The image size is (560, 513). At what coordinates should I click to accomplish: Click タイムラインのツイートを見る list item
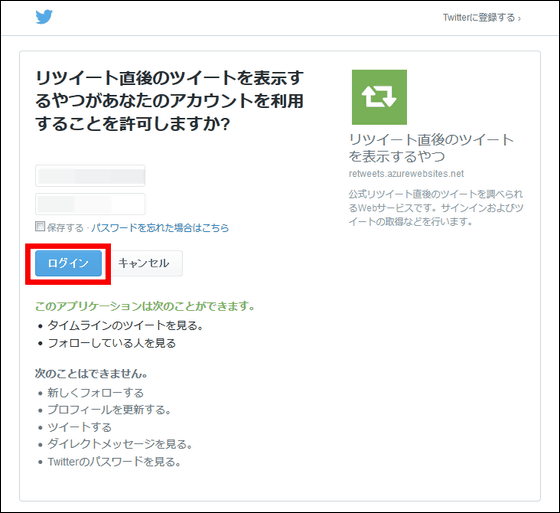click(x=125, y=325)
